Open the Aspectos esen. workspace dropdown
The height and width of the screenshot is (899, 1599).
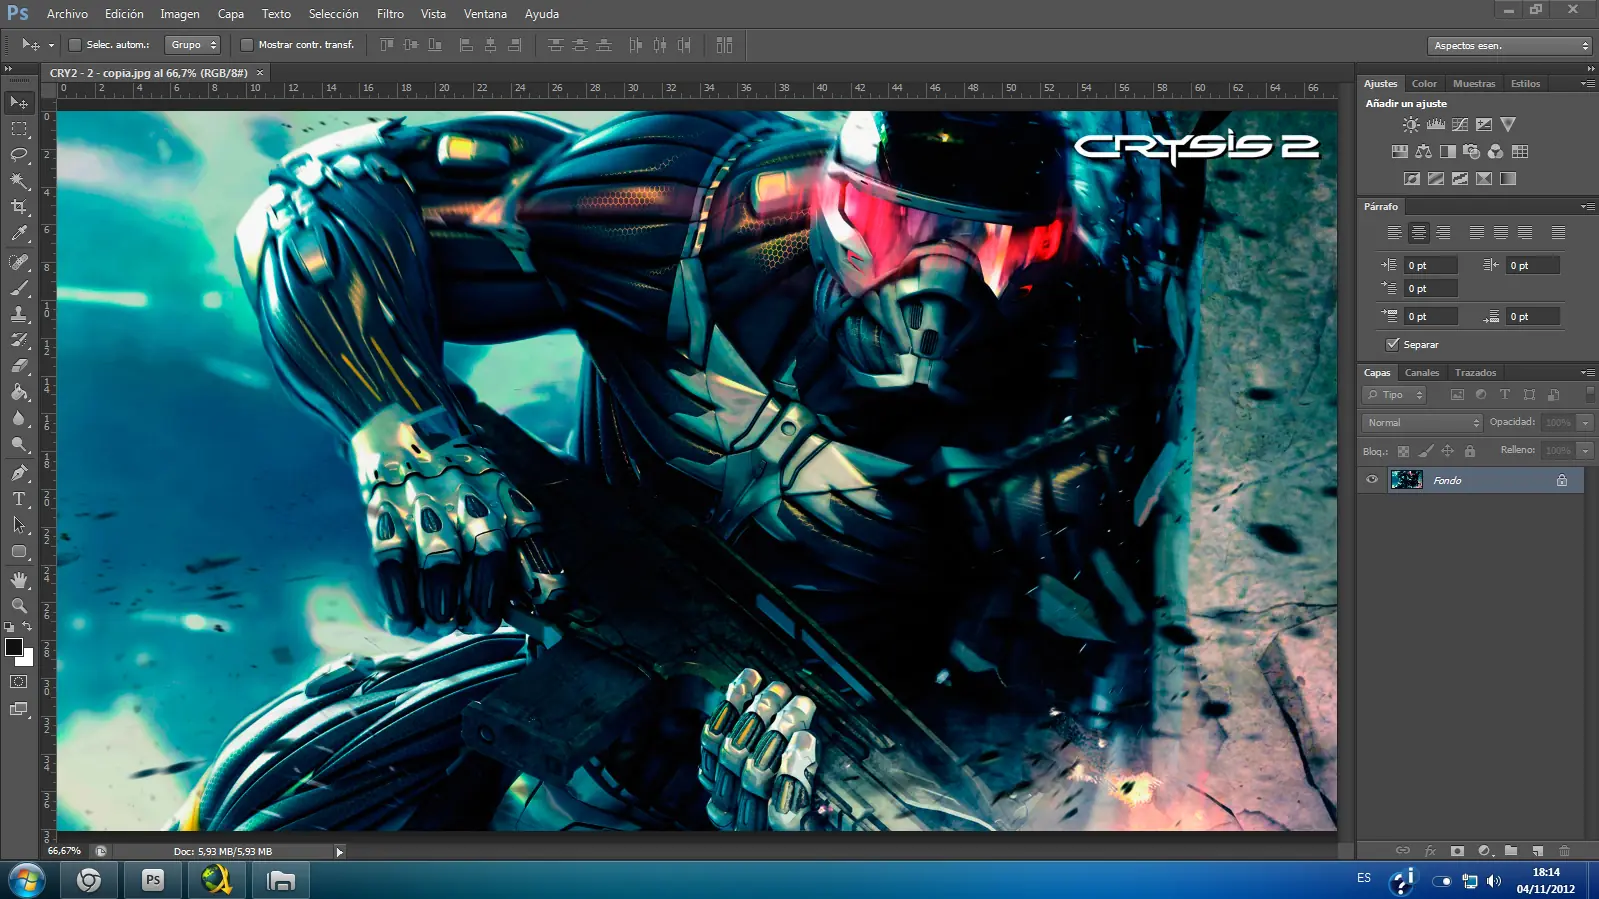(1509, 46)
